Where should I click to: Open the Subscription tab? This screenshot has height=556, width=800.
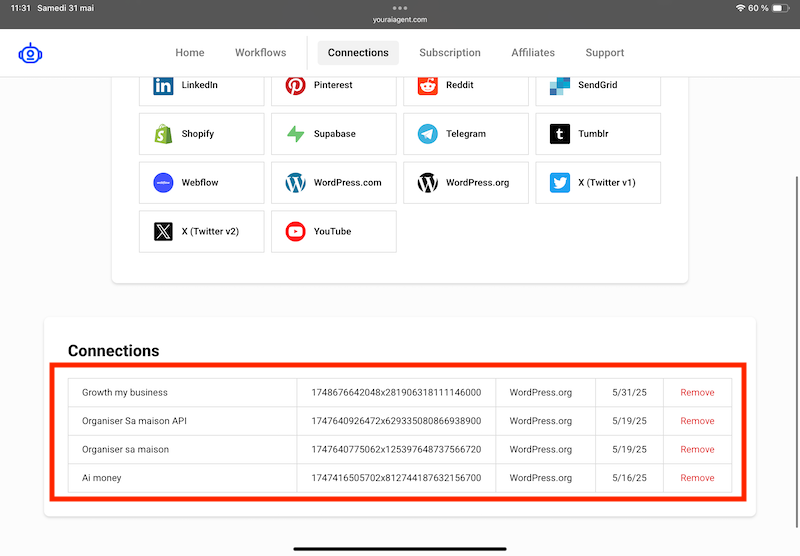tap(450, 53)
